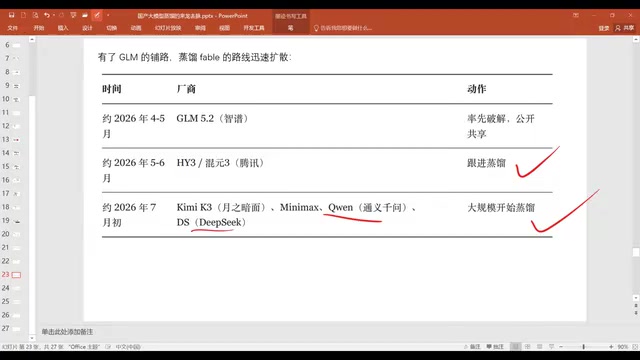Click the 90% zoom level value
Image resolution: width=640 pixels, height=360 pixels.
pyautogui.click(x=622, y=347)
